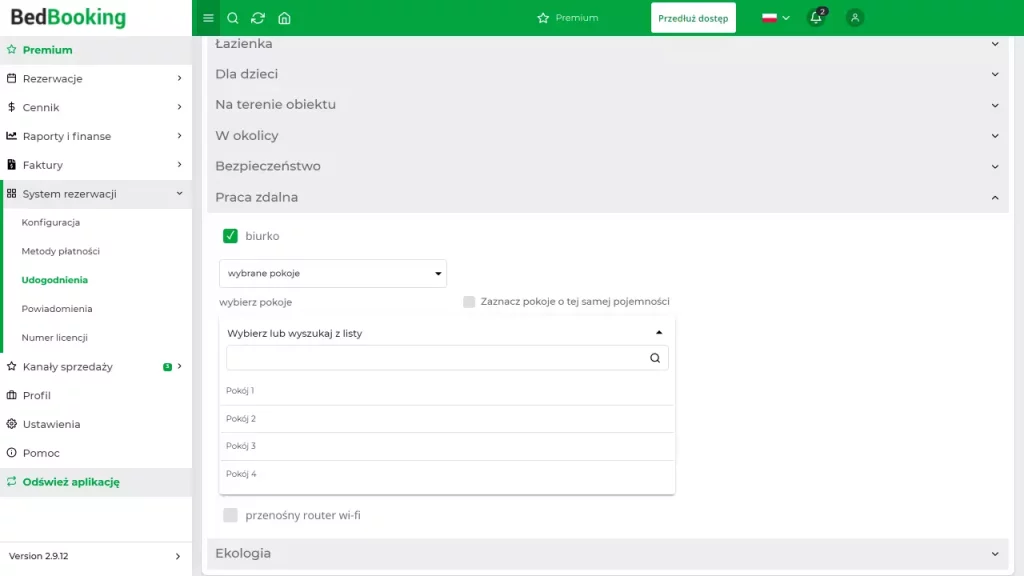Image resolution: width=1024 pixels, height=576 pixels.
Task: Open the user account avatar icon
Action: click(x=854, y=18)
